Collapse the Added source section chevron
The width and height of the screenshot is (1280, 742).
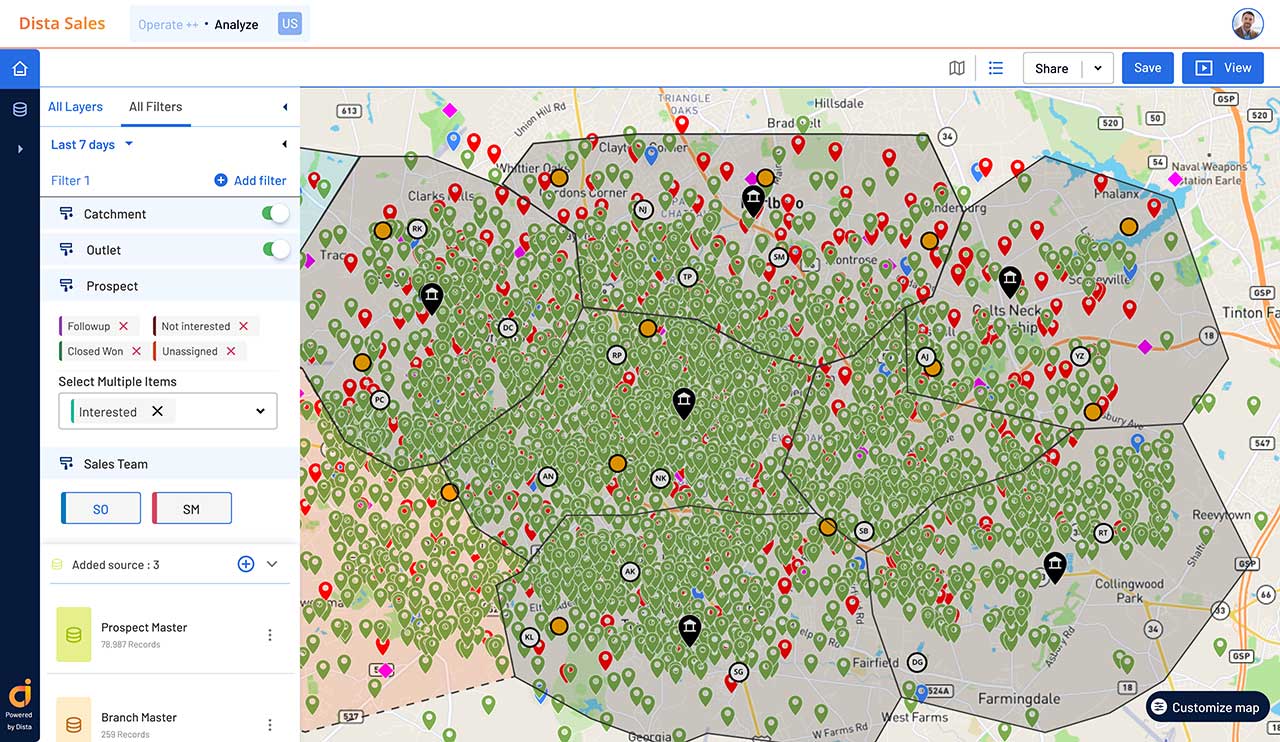pos(272,564)
